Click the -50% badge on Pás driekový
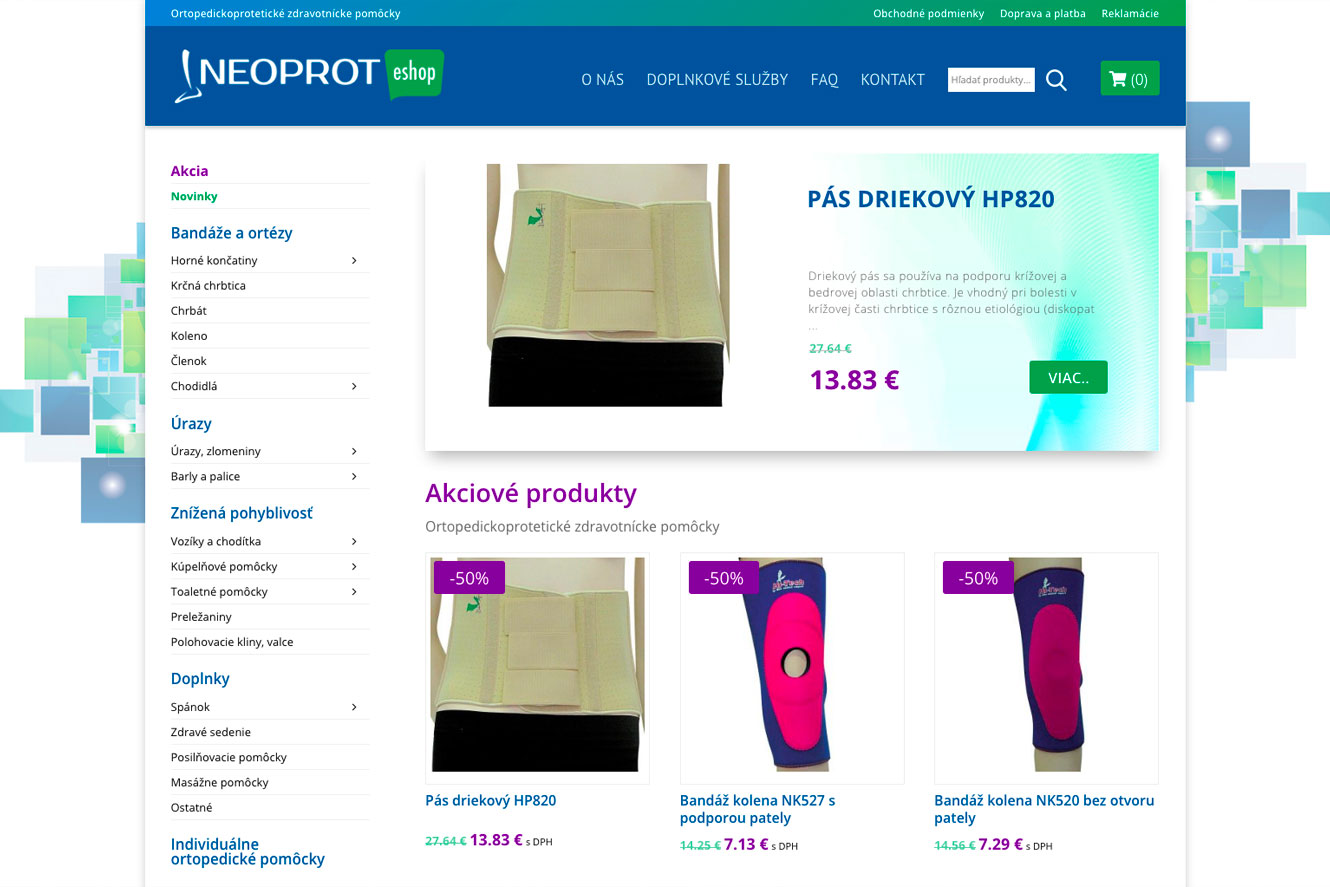Screen dimensions: 1330x887 tap(469, 578)
